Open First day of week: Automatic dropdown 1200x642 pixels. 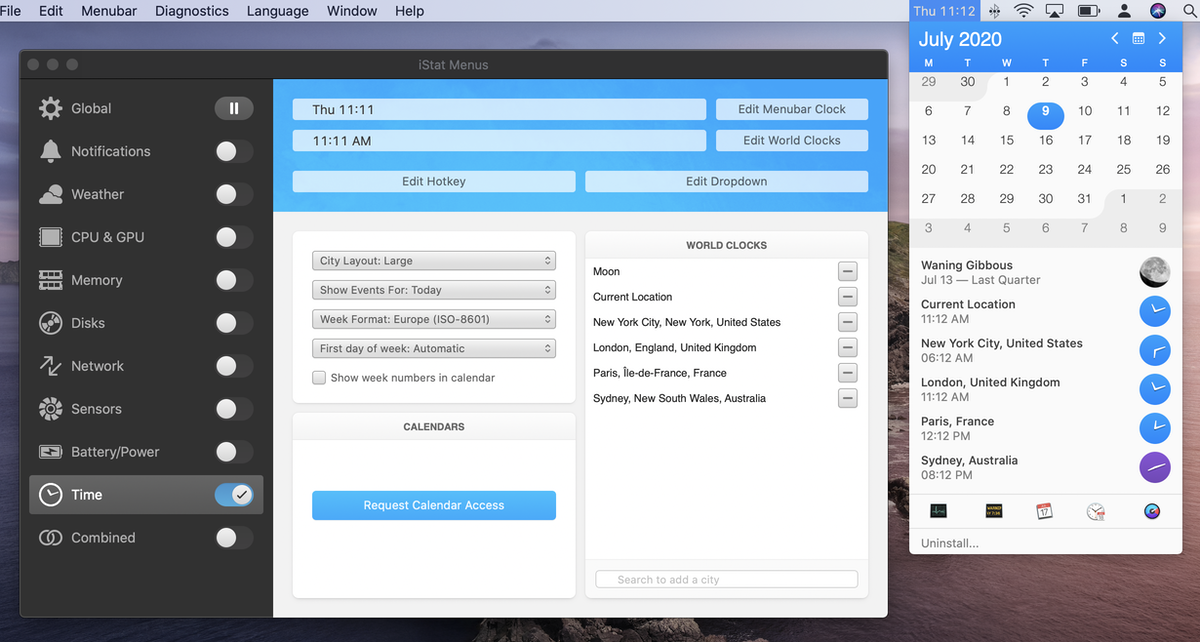tap(434, 349)
